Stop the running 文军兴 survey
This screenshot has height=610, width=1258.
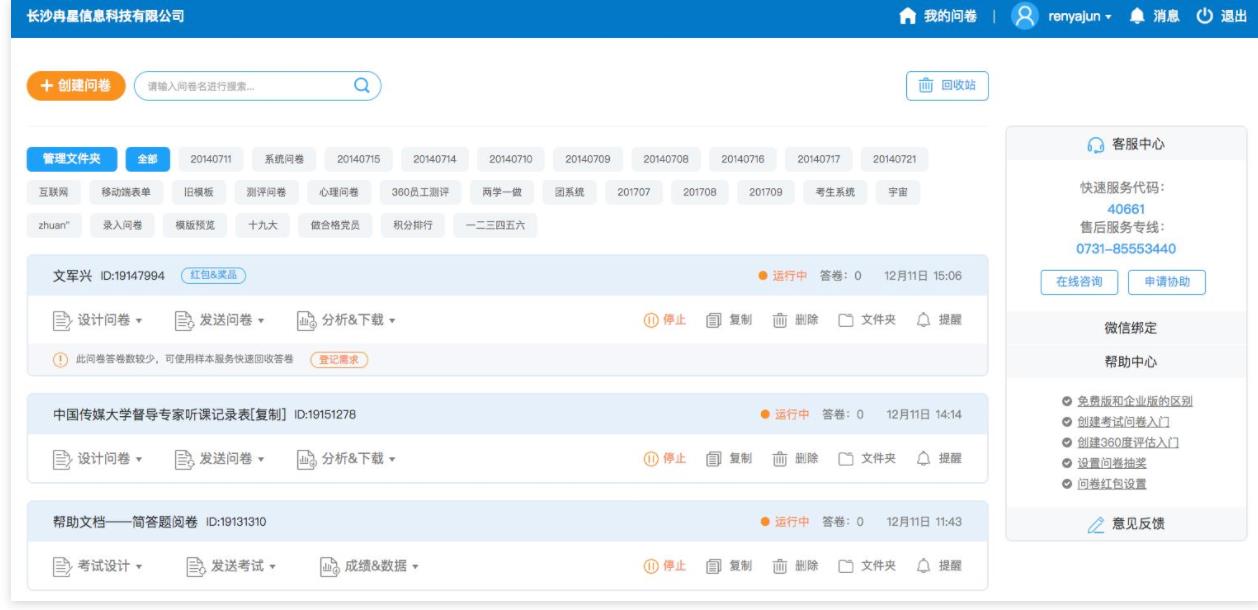coord(665,320)
